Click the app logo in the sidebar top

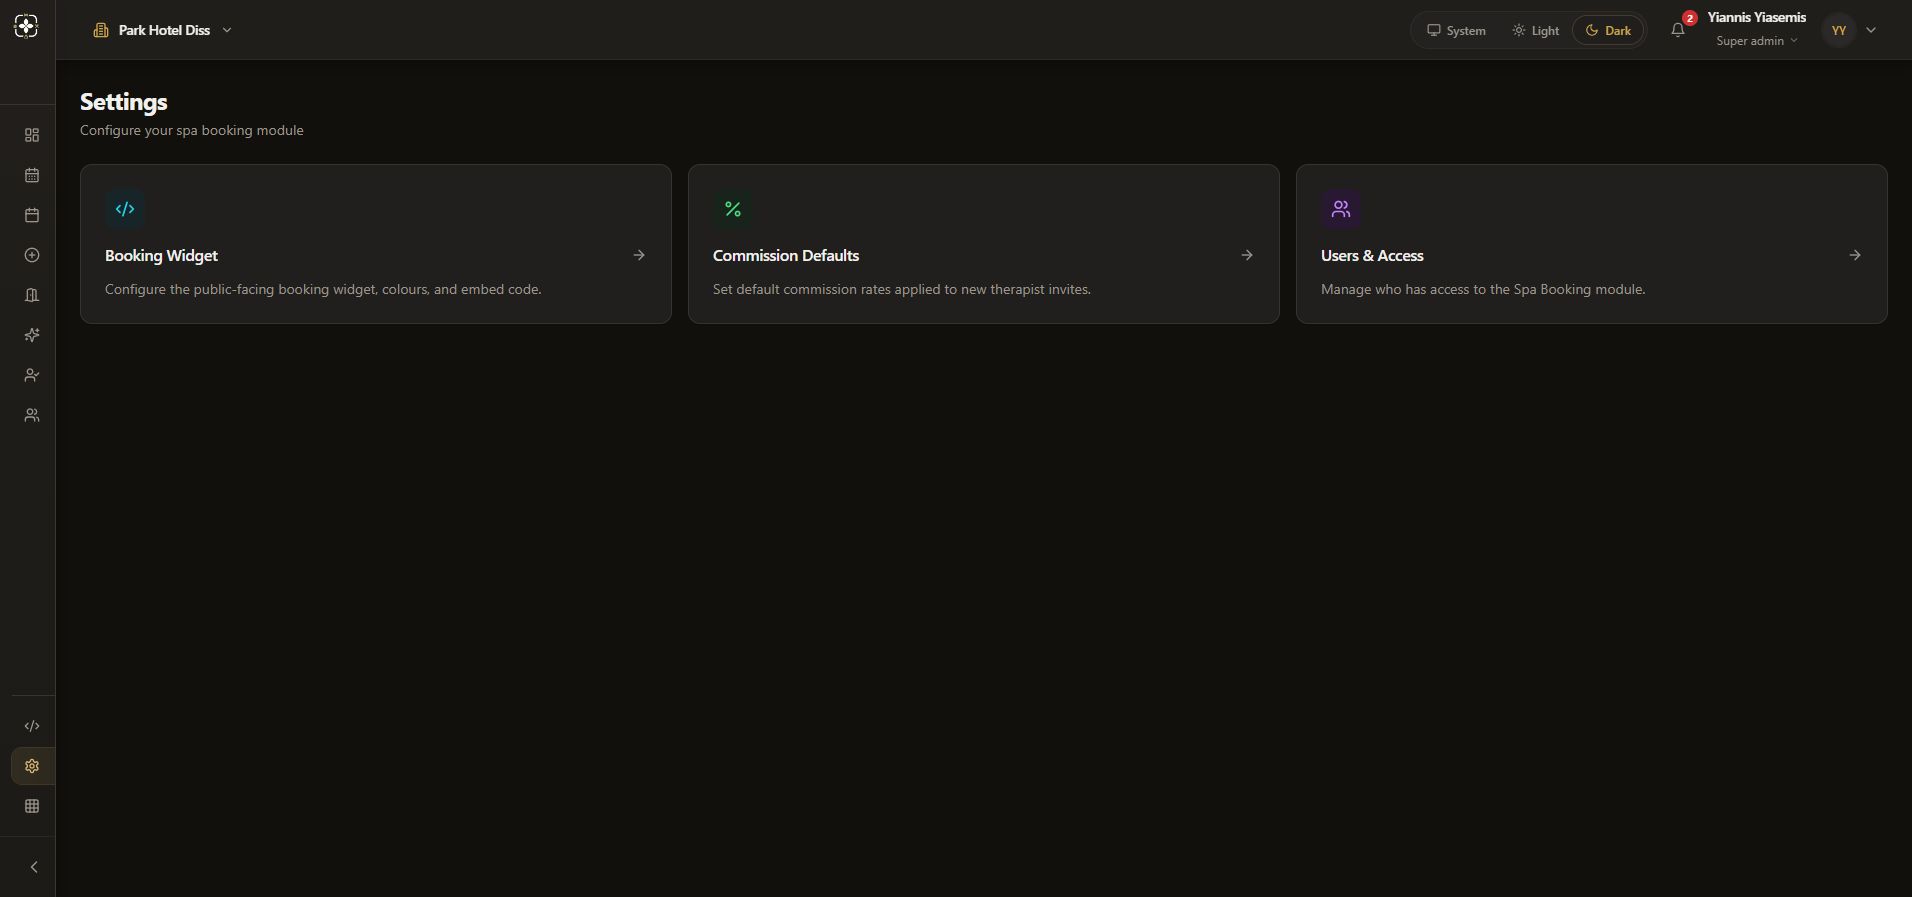[x=27, y=27]
